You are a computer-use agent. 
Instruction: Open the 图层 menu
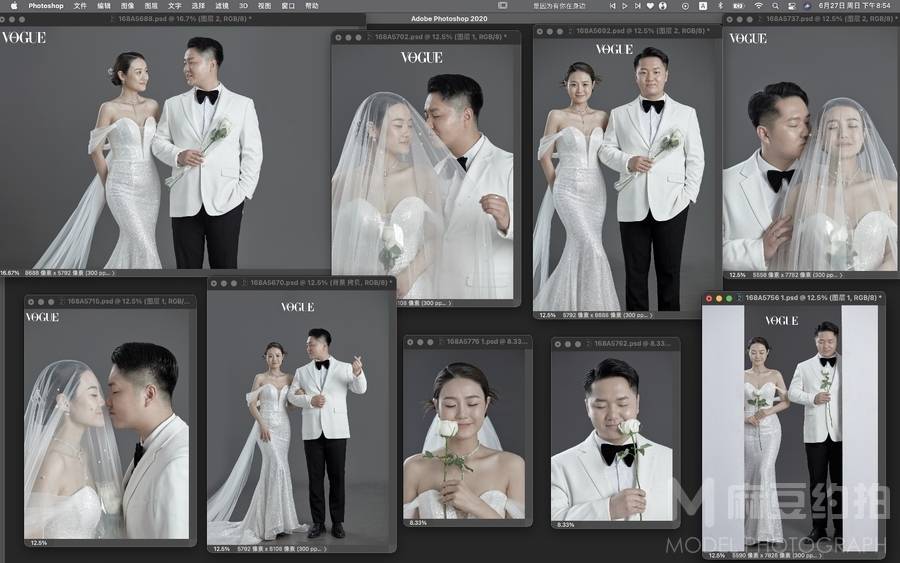coord(151,6)
